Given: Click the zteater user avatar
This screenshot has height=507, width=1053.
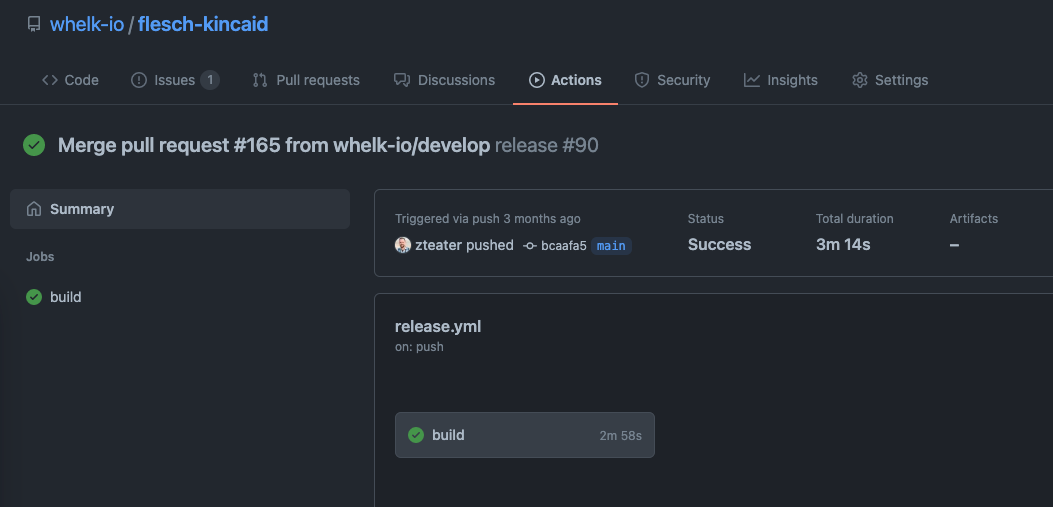Looking at the screenshot, I should (x=403, y=245).
